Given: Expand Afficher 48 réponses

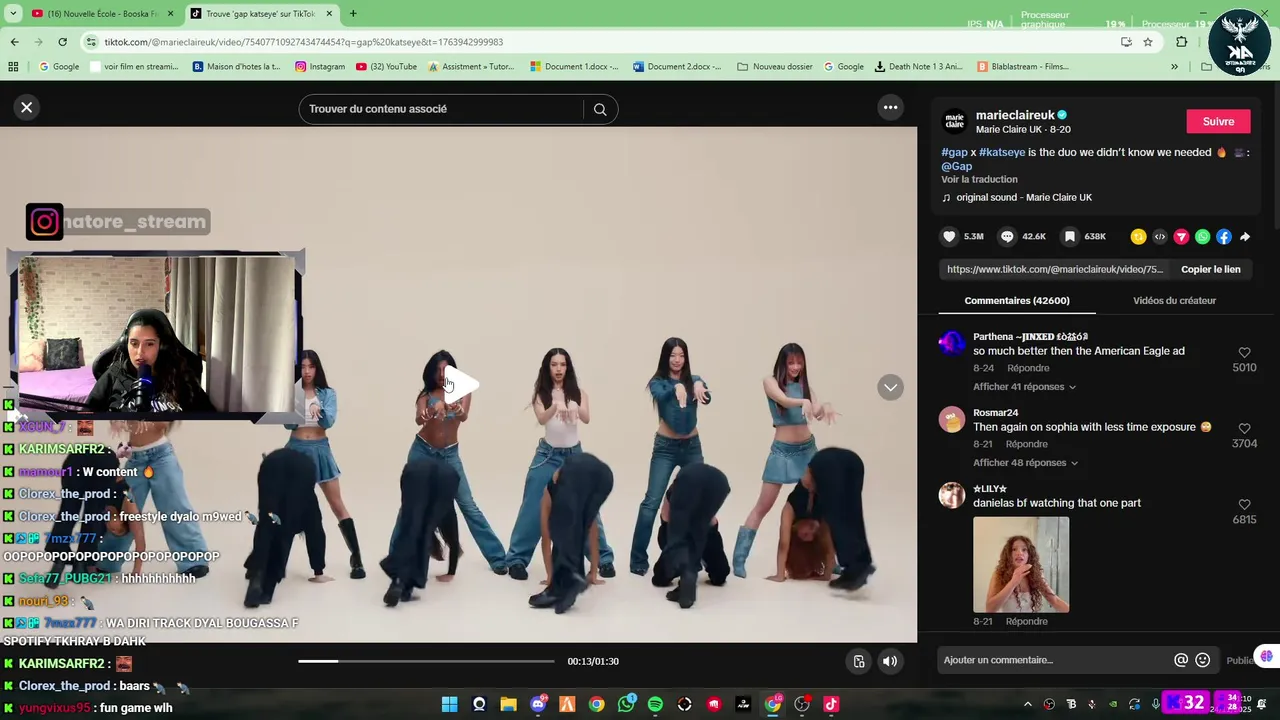Looking at the screenshot, I should point(1025,463).
